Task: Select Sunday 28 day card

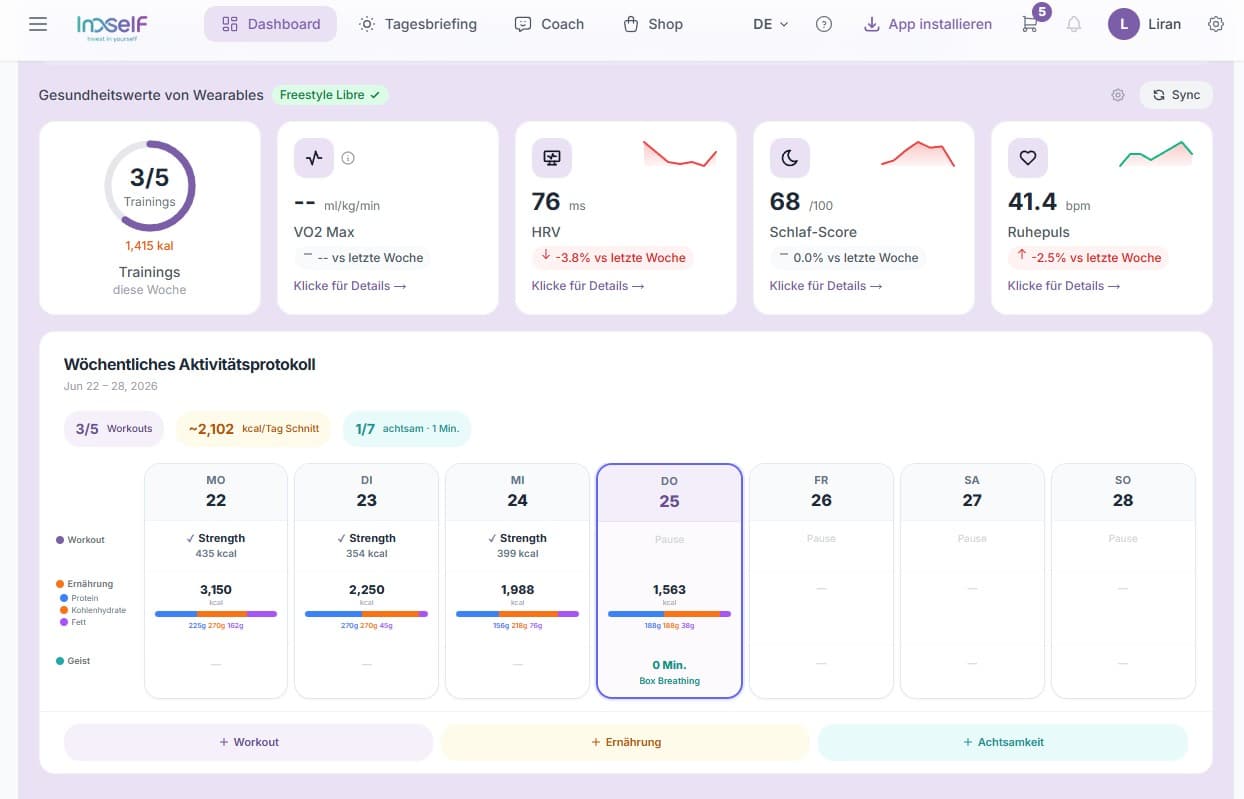Action: 1123,581
